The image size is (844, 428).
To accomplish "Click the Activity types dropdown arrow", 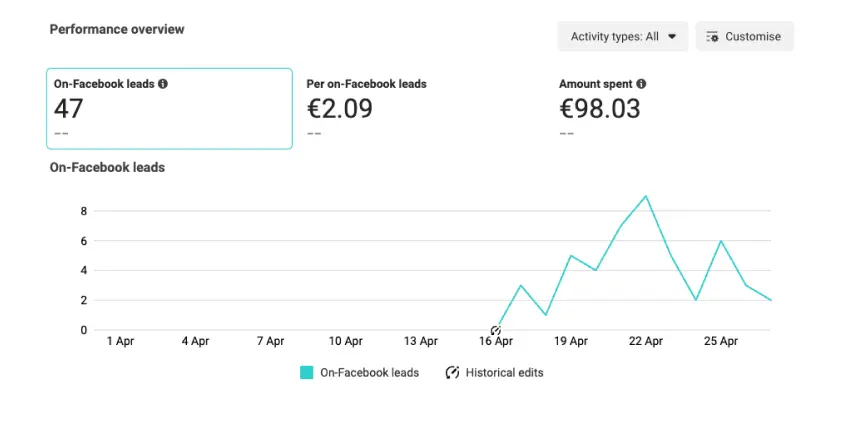I will pyautogui.click(x=672, y=37).
